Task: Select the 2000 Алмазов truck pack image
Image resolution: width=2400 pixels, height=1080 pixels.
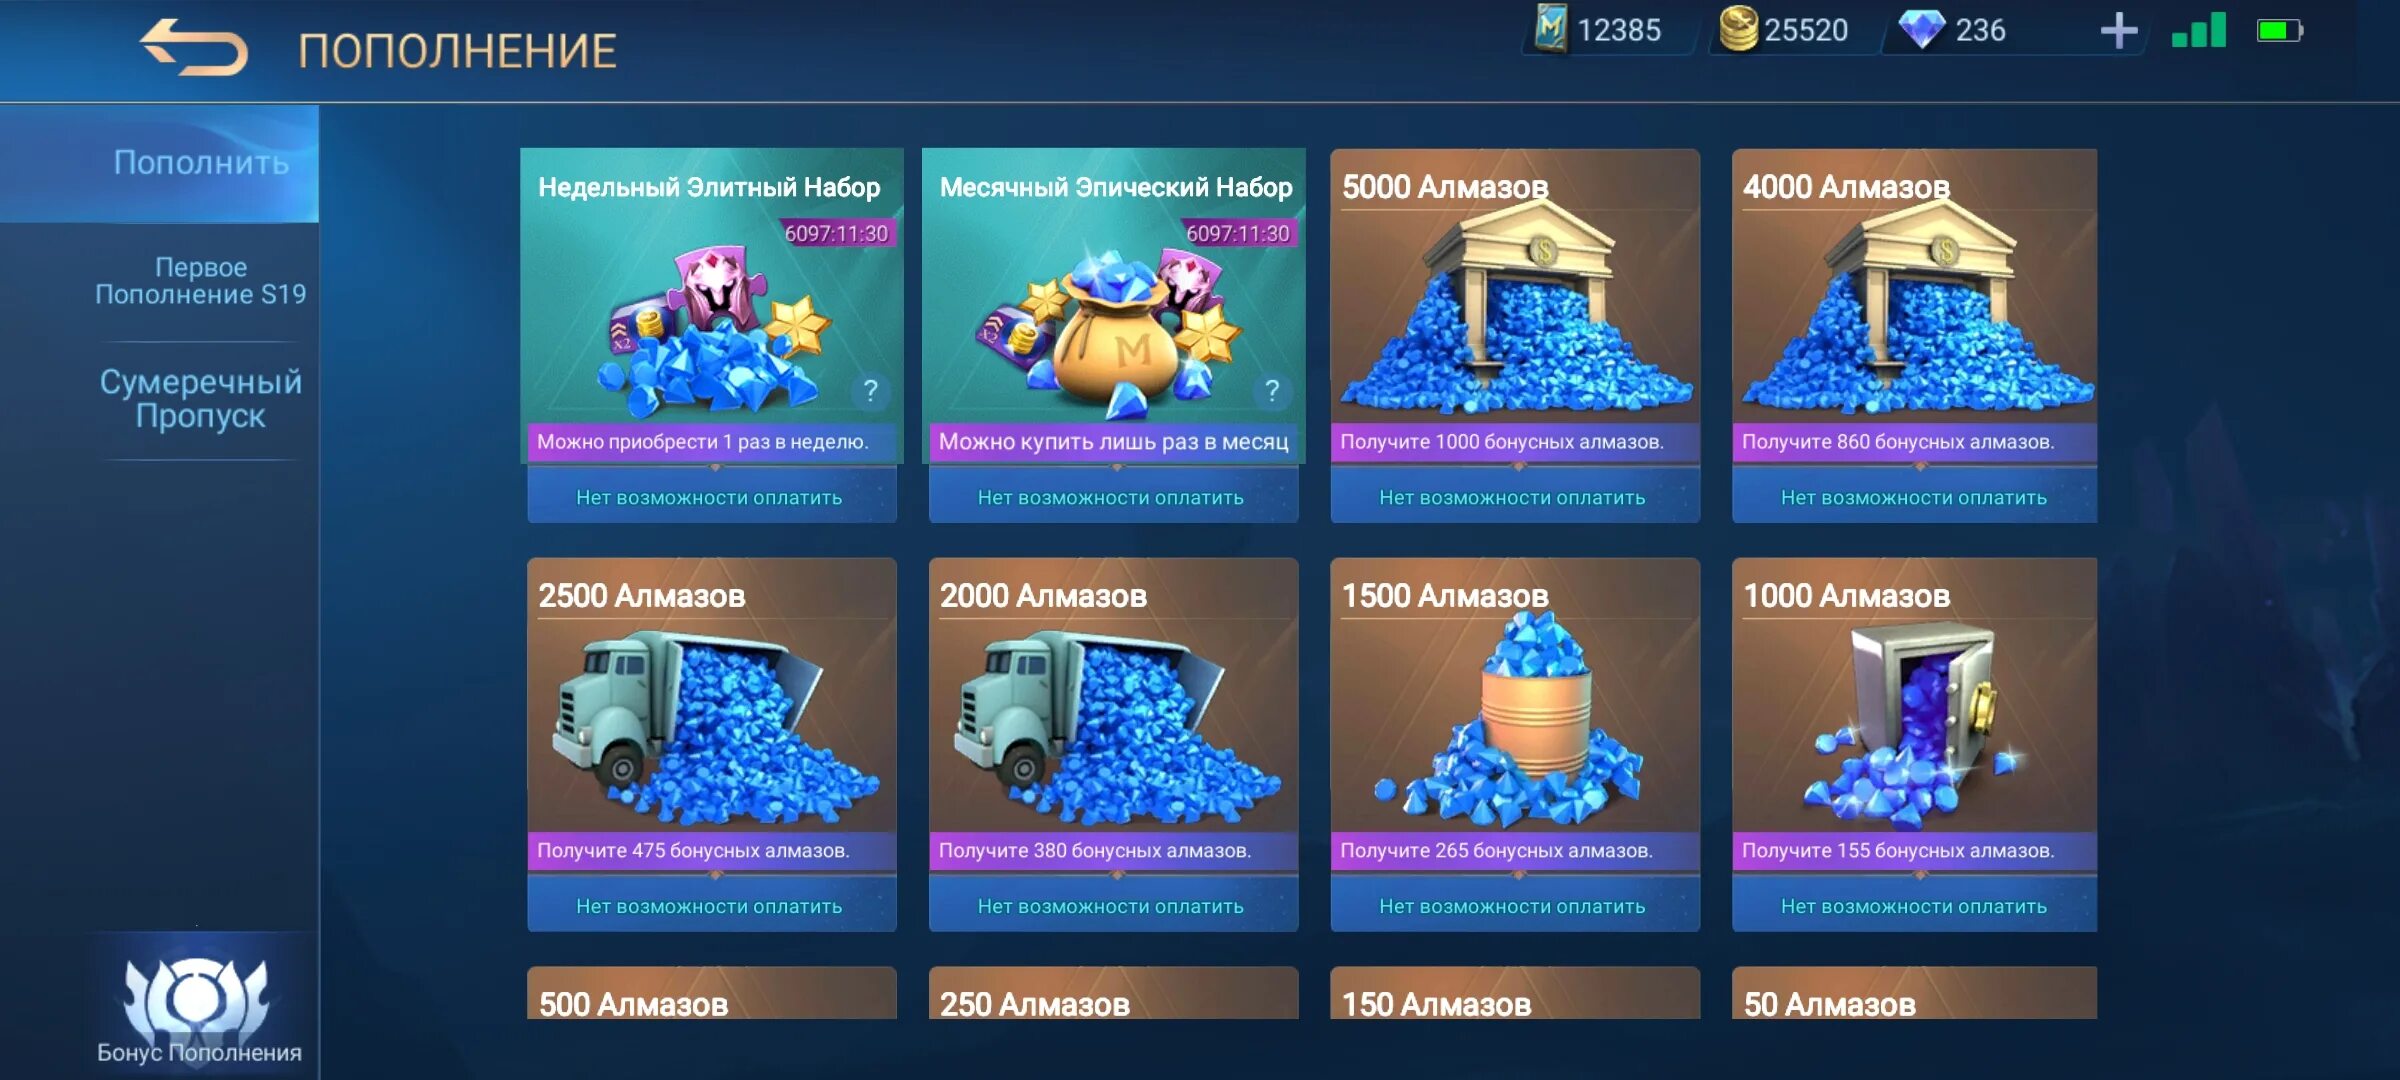Action: [x=1113, y=727]
